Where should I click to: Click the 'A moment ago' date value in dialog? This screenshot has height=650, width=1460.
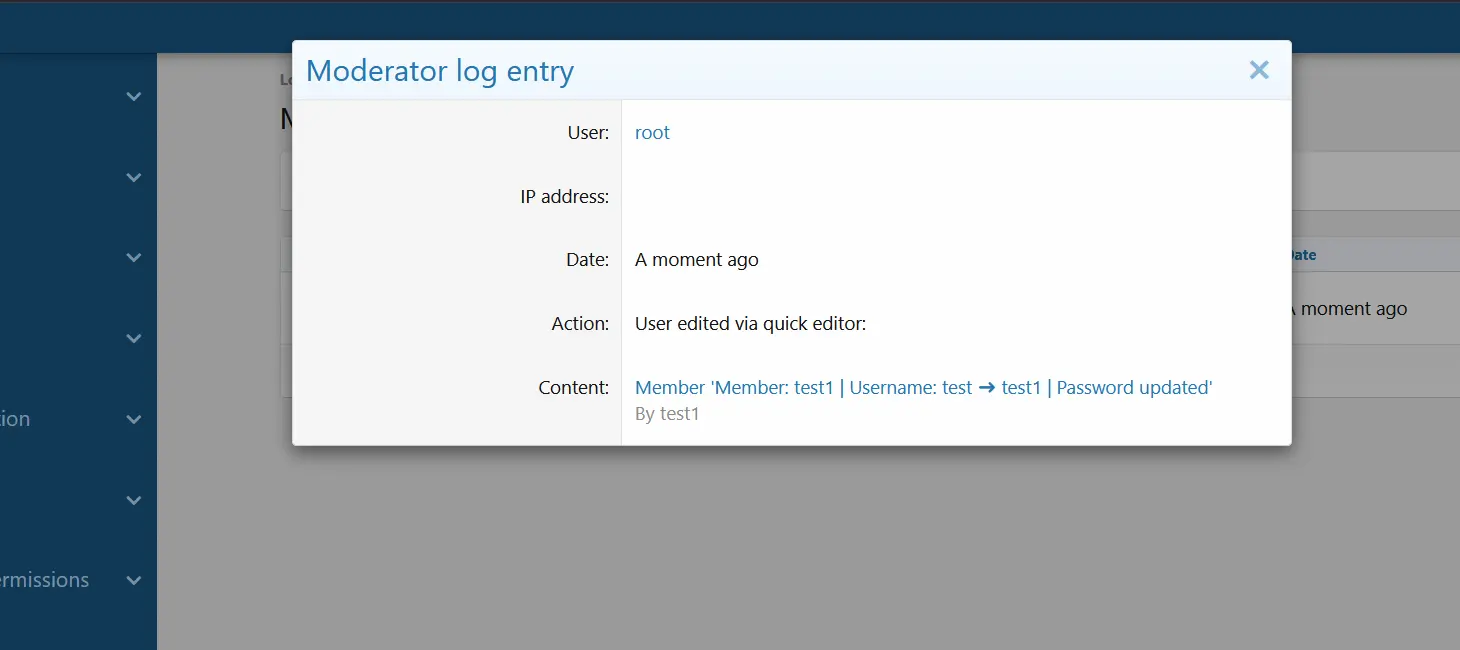(x=696, y=260)
